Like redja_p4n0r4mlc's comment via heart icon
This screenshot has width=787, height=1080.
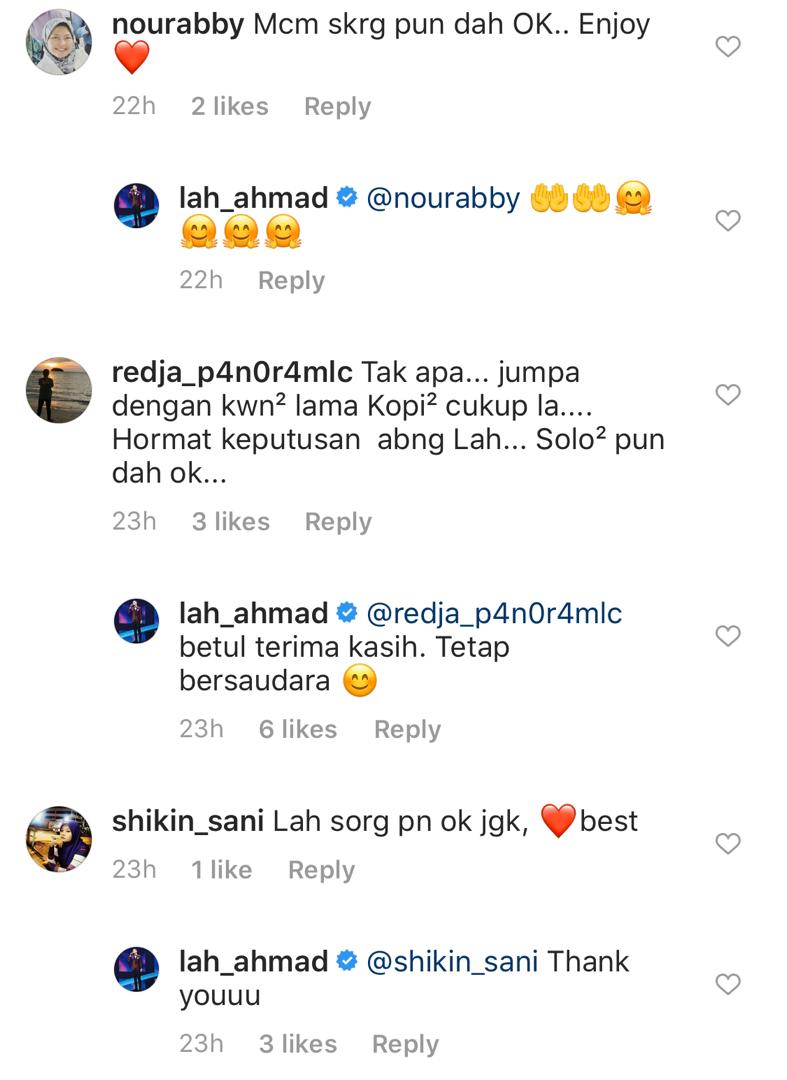(x=728, y=395)
